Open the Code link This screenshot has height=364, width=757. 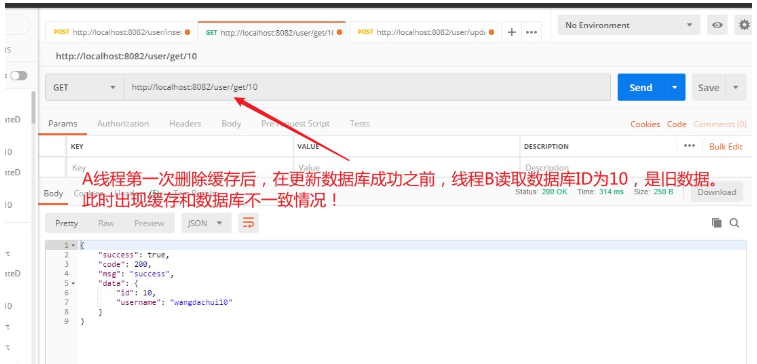(676, 124)
